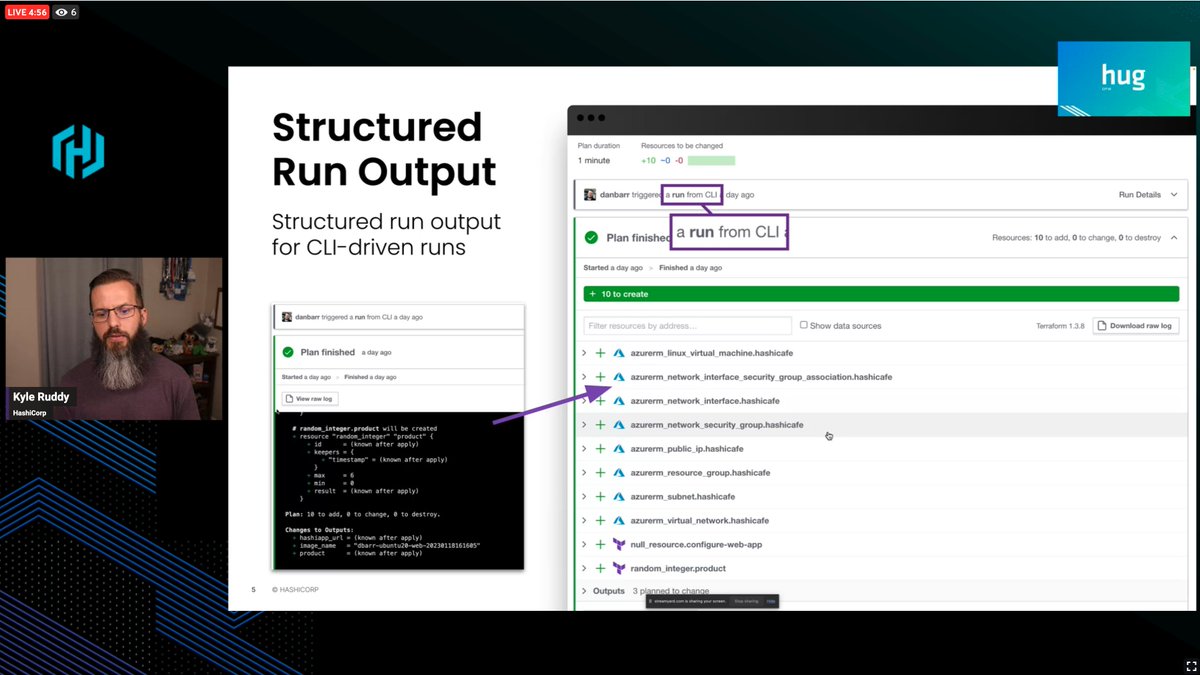The image size is (1200, 675).
Task: Expand the azurerm_network_security_group.hashicafe row chevron
Action: pyautogui.click(x=584, y=425)
